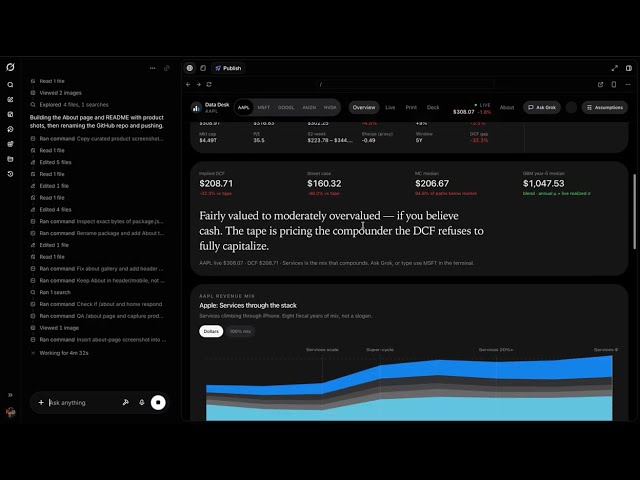Open browser bar three-dots more menu
This screenshot has width=640, height=480.
point(628,84)
